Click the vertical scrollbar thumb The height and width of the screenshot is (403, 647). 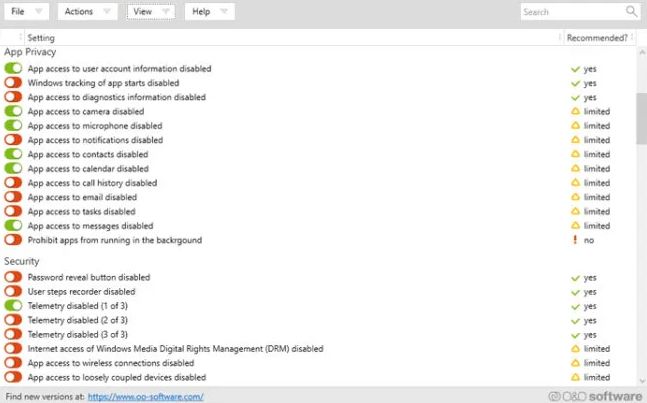click(642, 118)
